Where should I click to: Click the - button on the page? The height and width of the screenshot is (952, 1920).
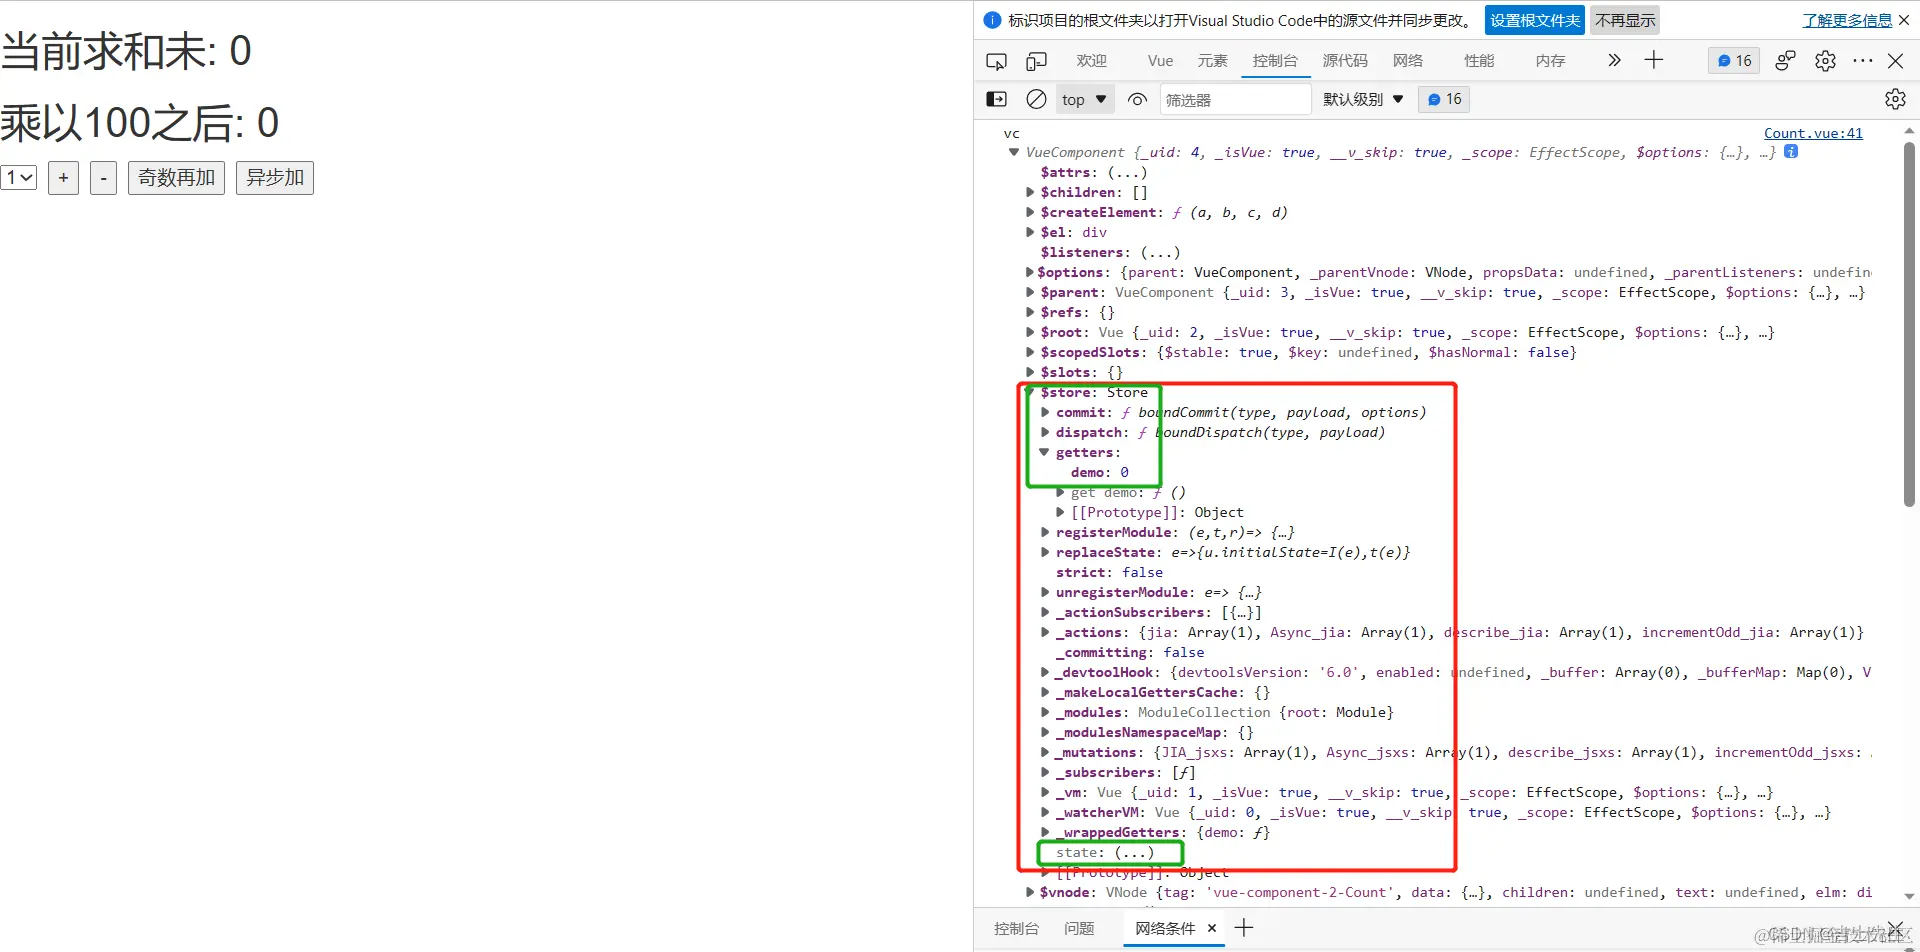click(x=103, y=178)
